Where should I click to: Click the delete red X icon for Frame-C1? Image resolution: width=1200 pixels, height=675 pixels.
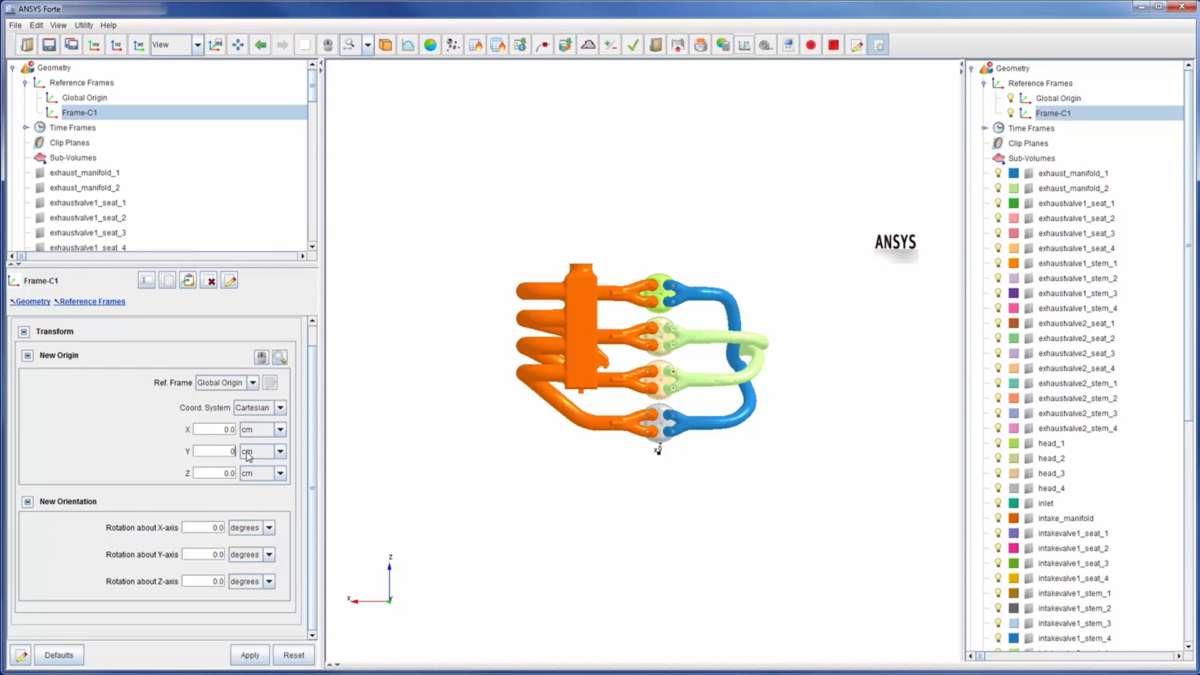coord(209,281)
